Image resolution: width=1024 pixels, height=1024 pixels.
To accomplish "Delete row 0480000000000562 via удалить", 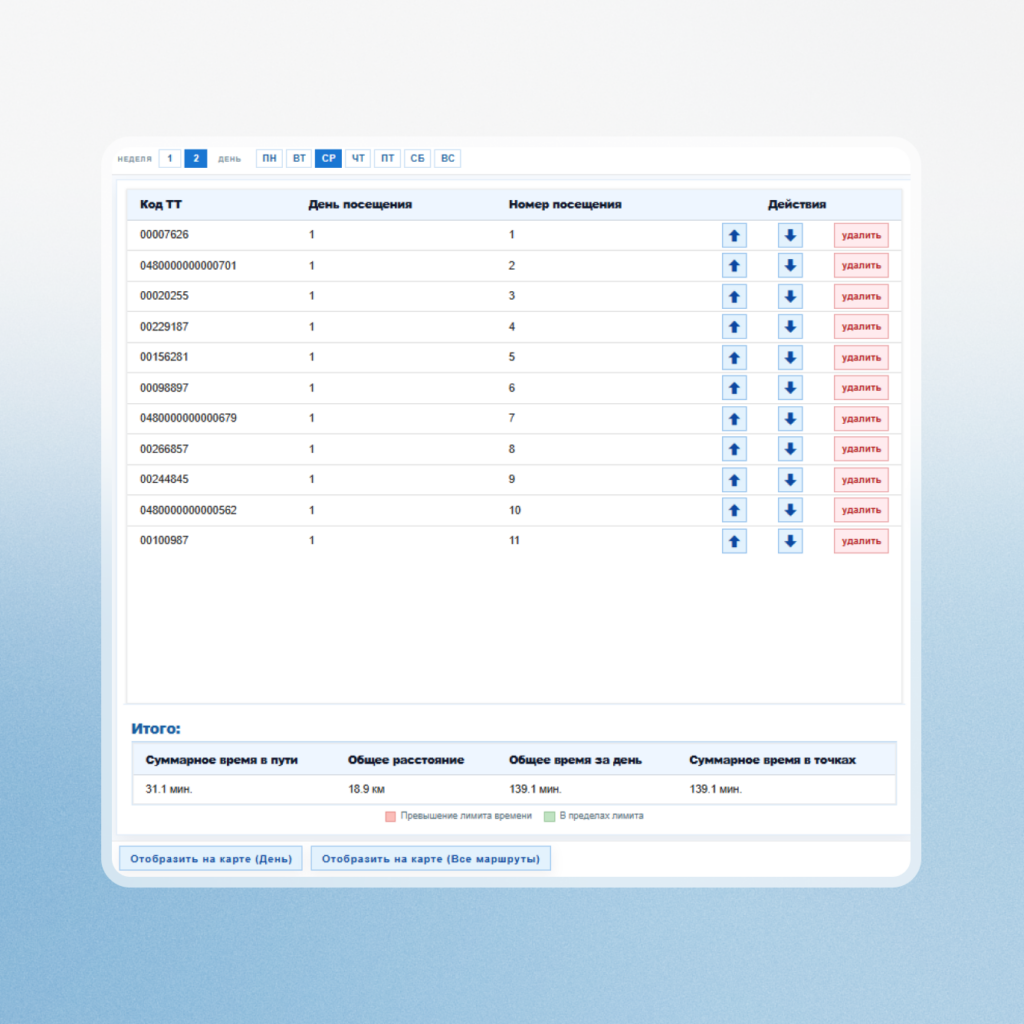I will pos(861,510).
